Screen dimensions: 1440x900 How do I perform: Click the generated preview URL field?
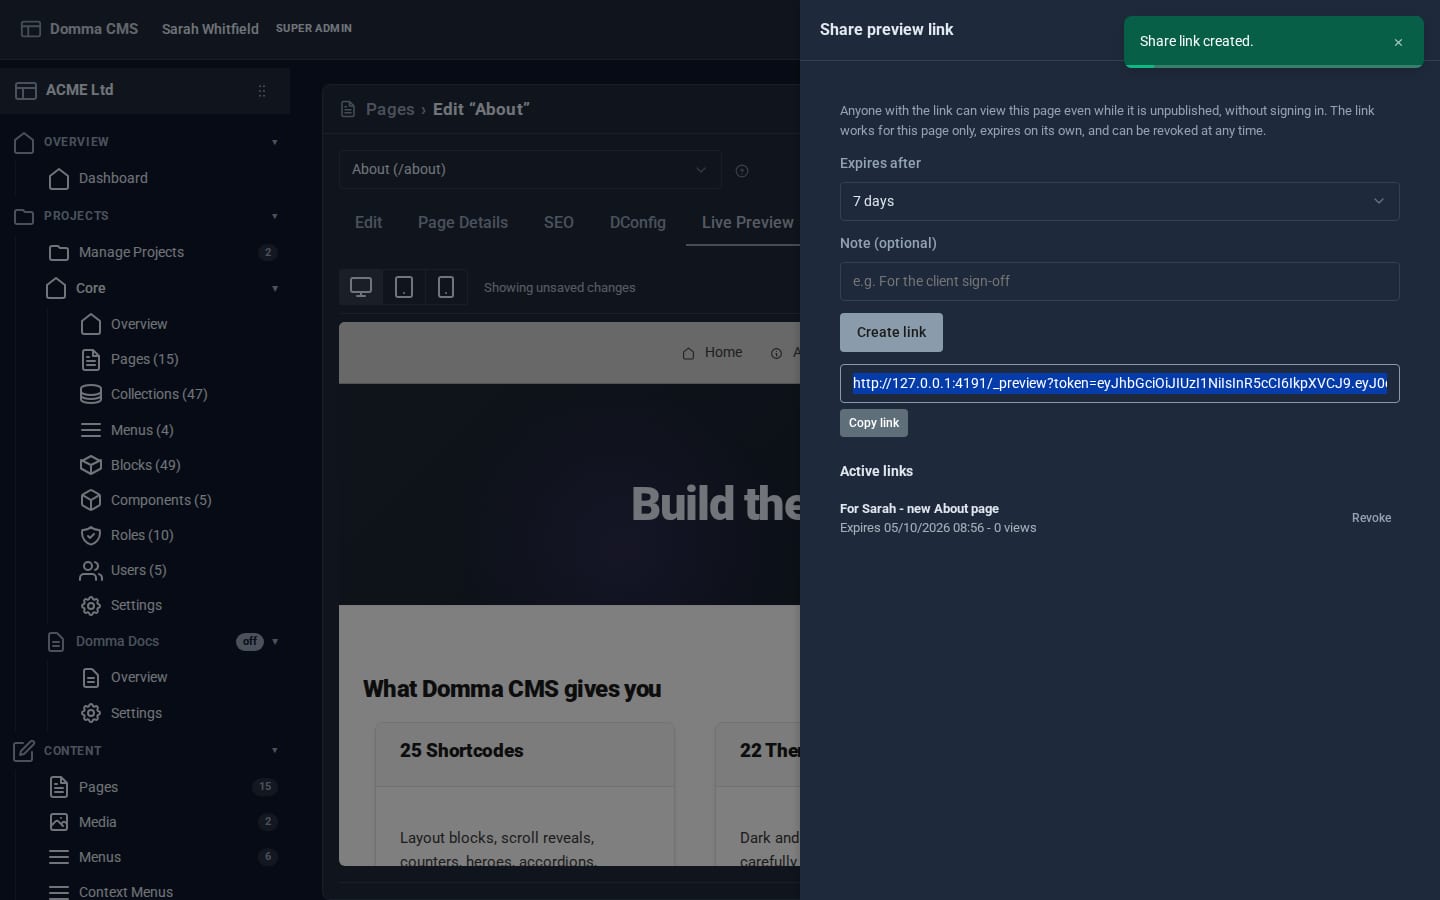[1119, 383]
